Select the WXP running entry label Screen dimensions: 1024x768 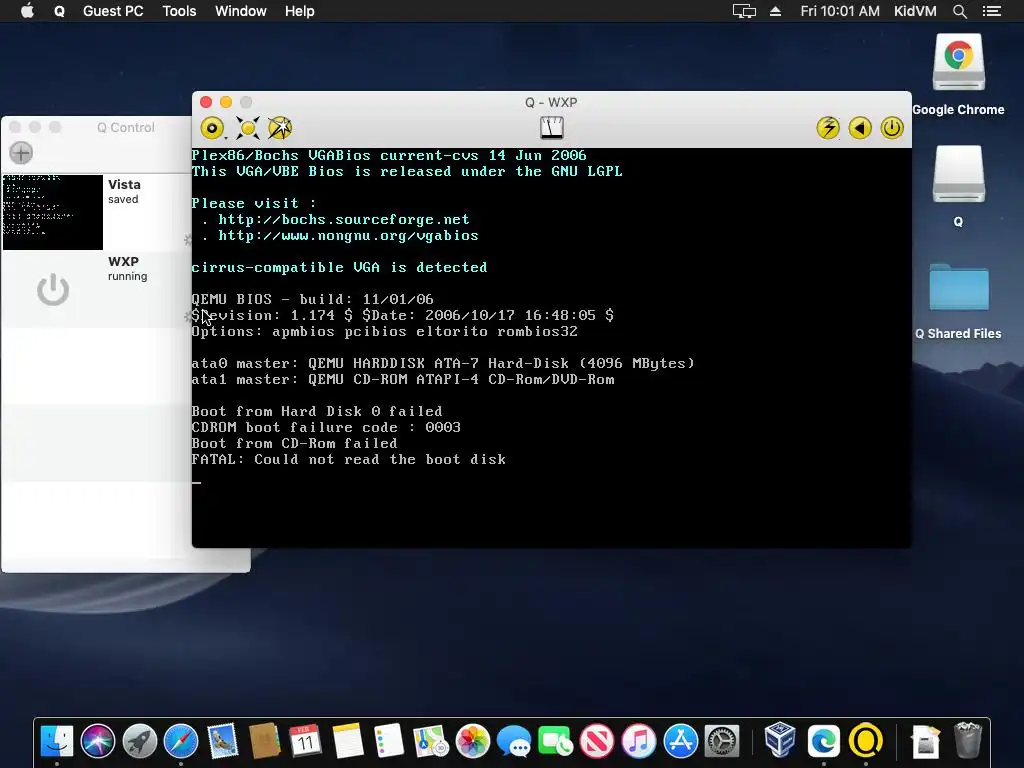(x=127, y=276)
